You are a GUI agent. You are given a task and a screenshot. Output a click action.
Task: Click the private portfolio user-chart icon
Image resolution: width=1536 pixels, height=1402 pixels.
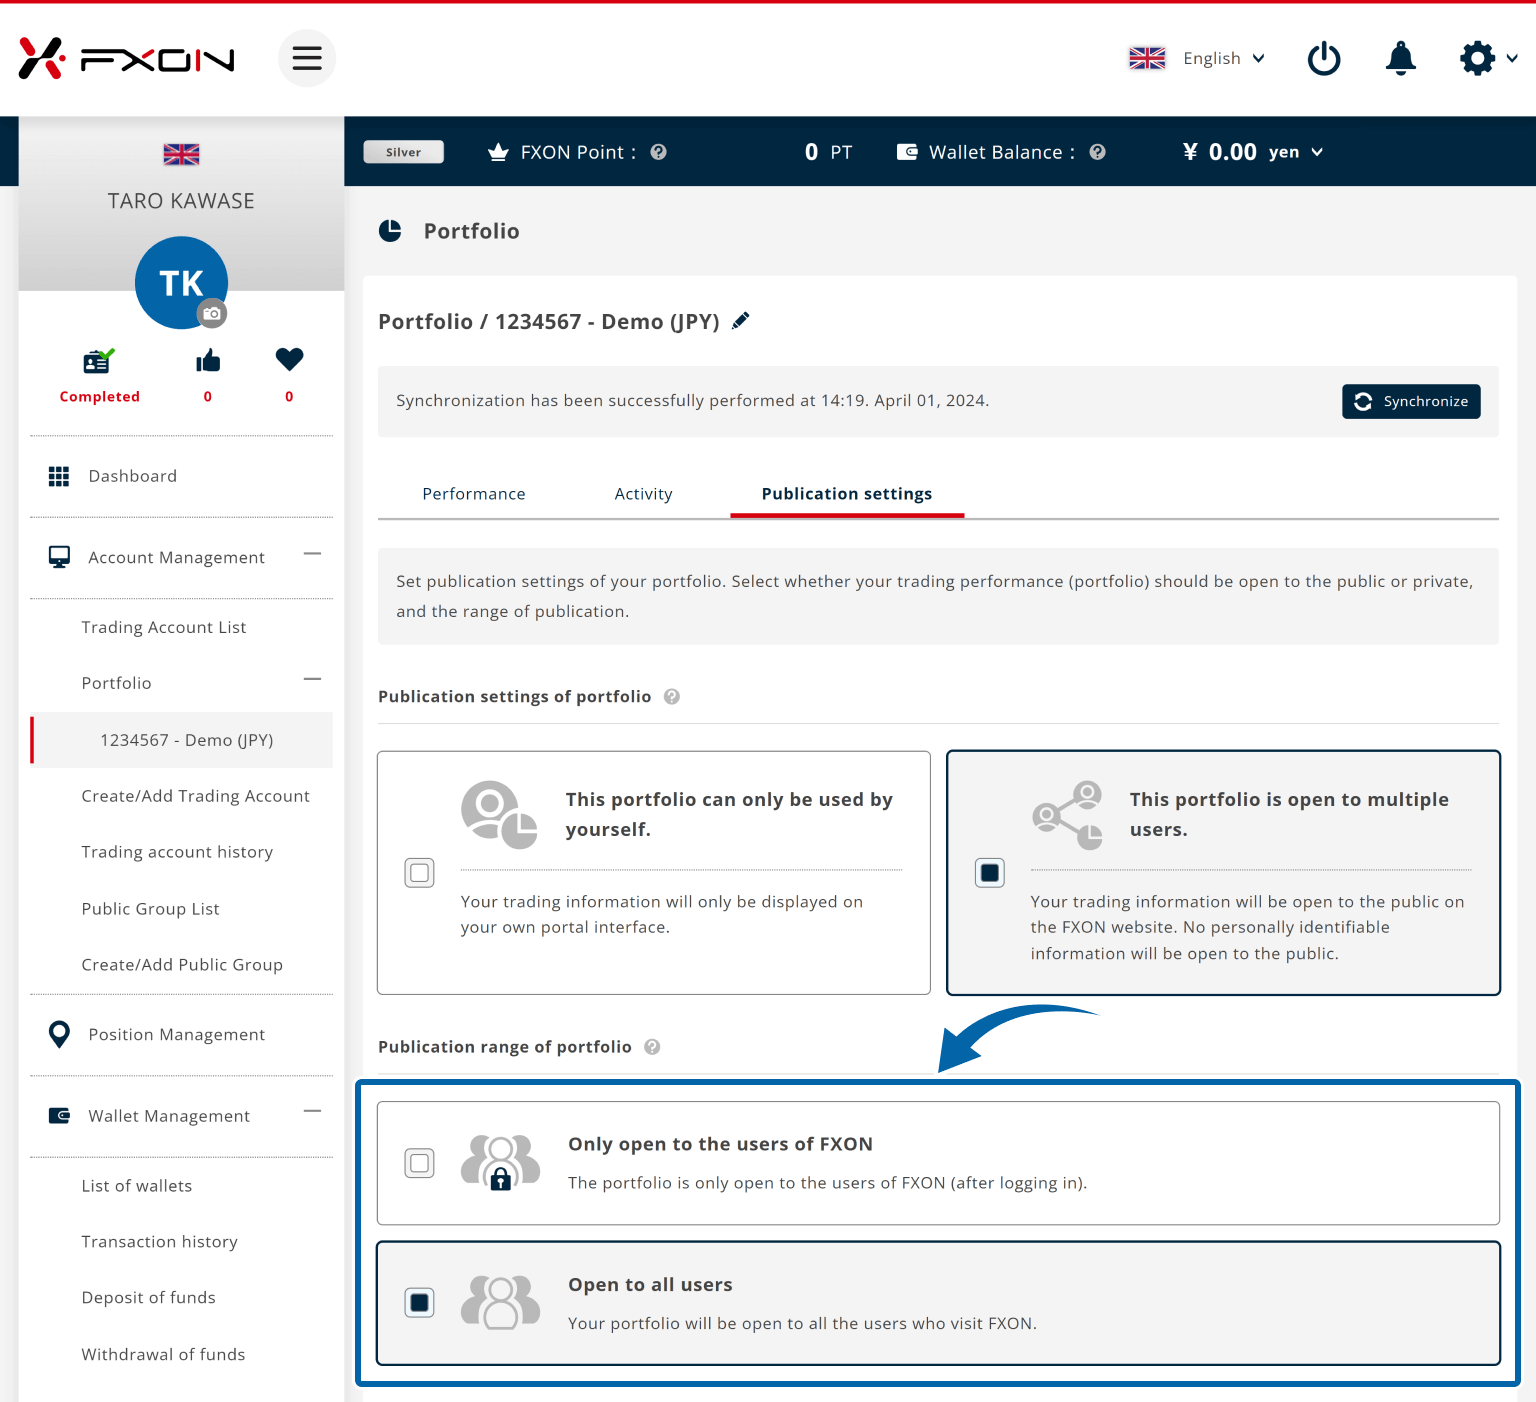(499, 815)
